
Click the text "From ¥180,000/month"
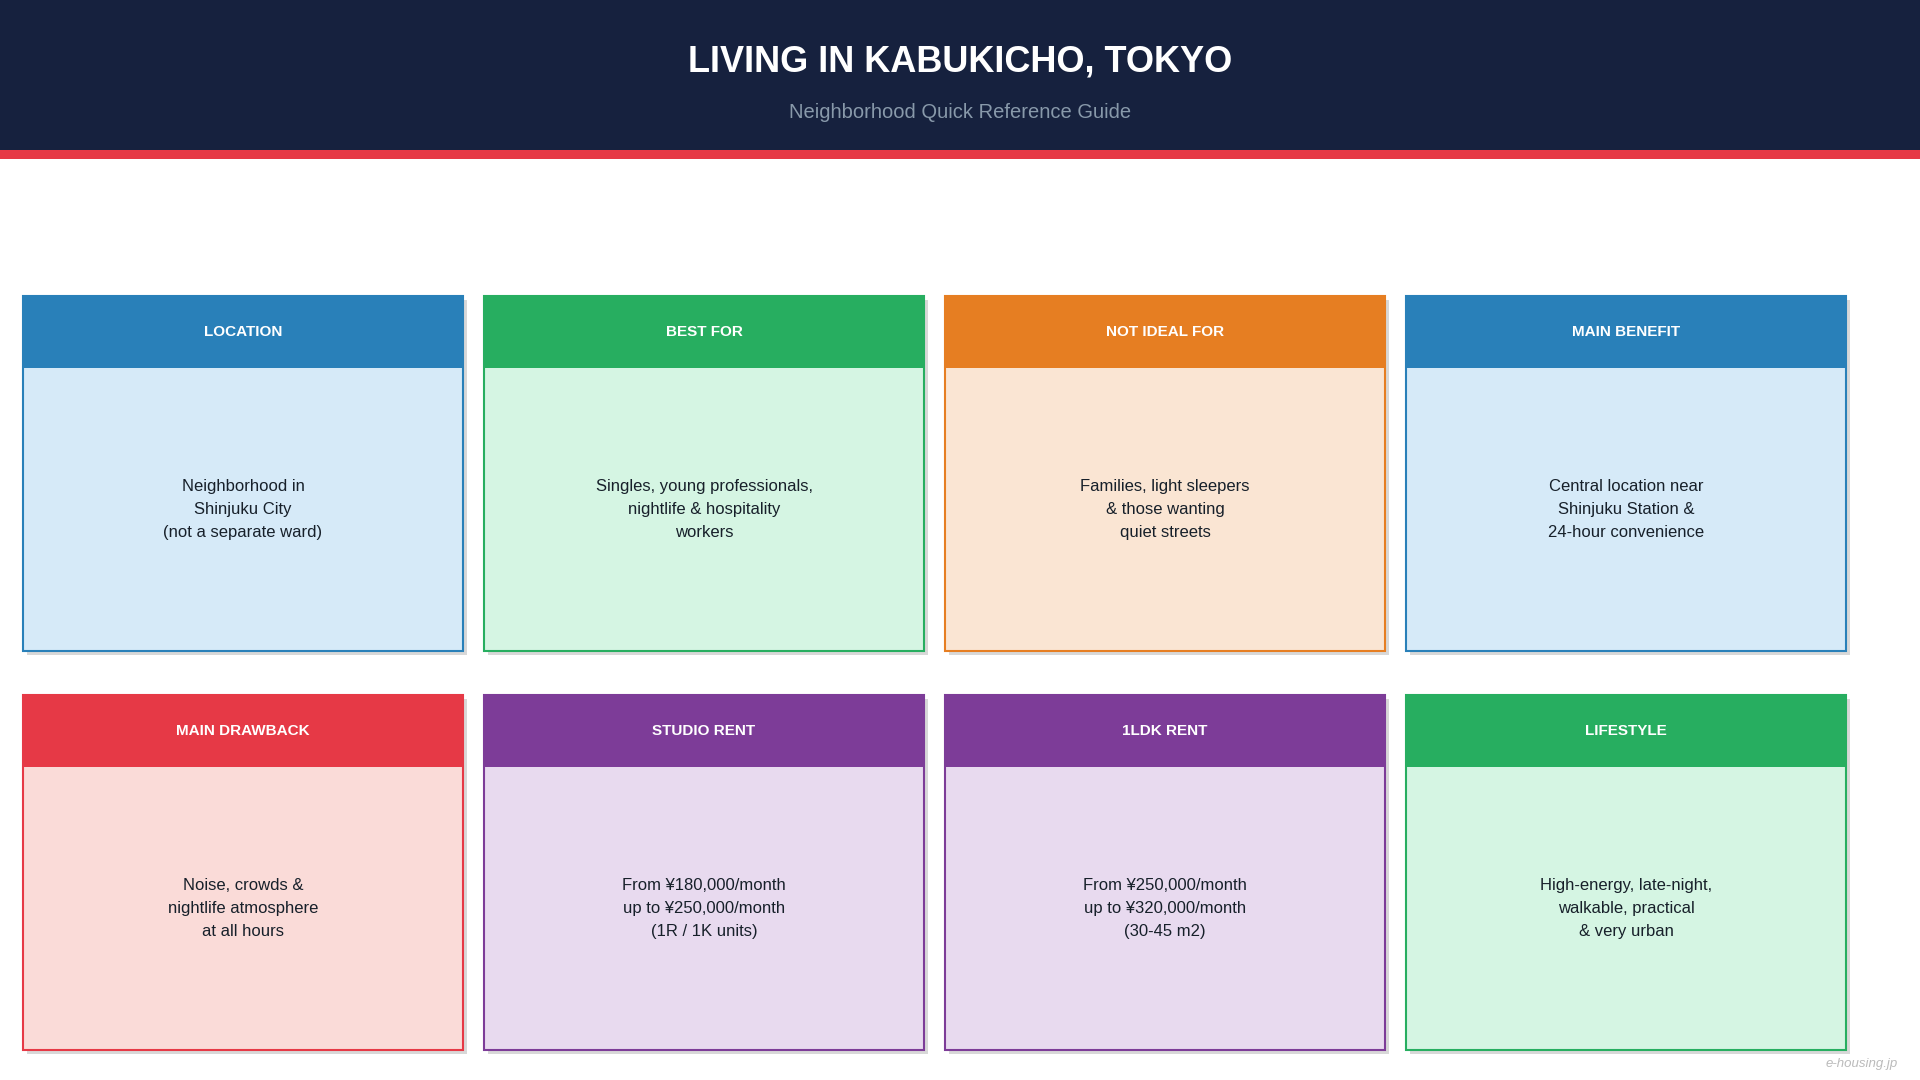point(704,885)
